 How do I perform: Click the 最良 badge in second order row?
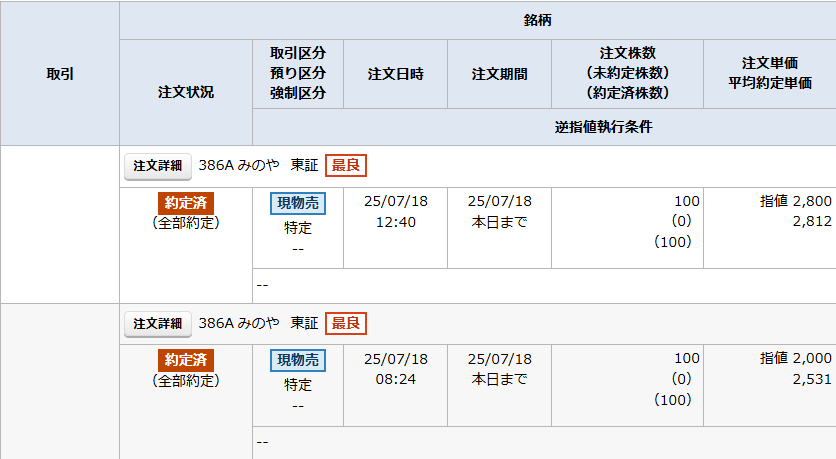coord(346,323)
